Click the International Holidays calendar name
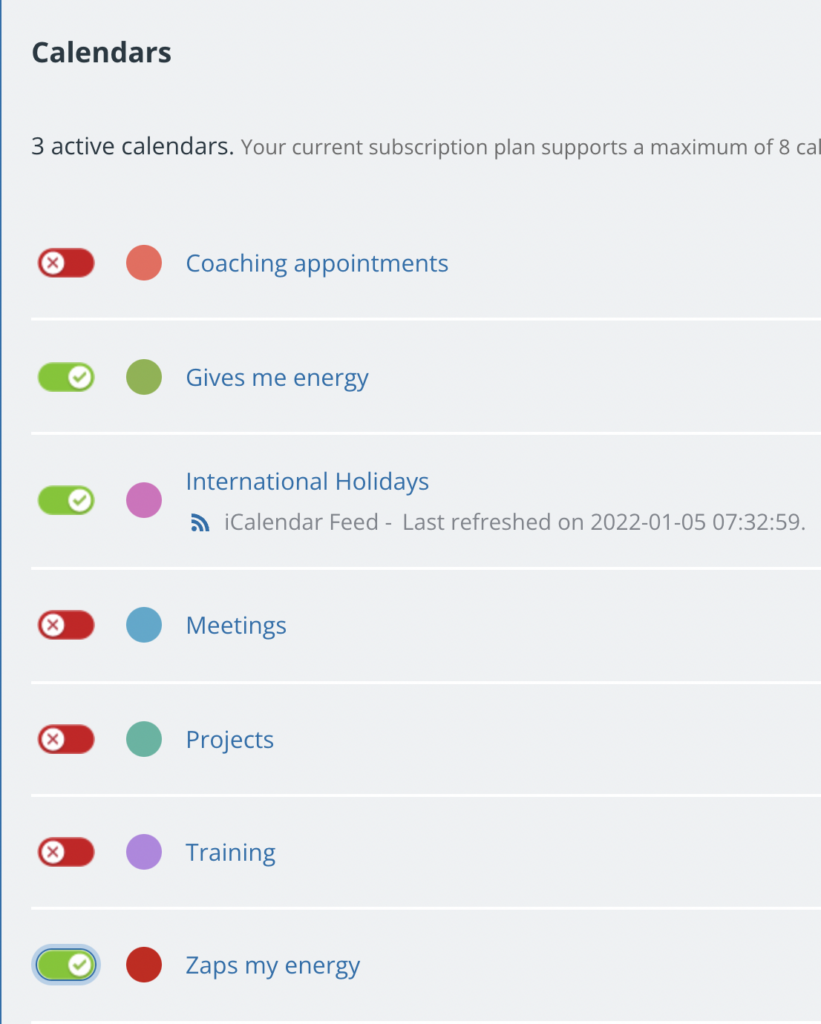 pyautogui.click(x=307, y=481)
